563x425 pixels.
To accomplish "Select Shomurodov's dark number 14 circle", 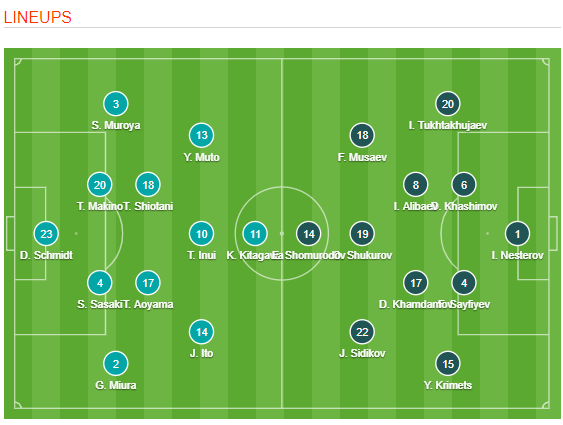I will pos(308,234).
